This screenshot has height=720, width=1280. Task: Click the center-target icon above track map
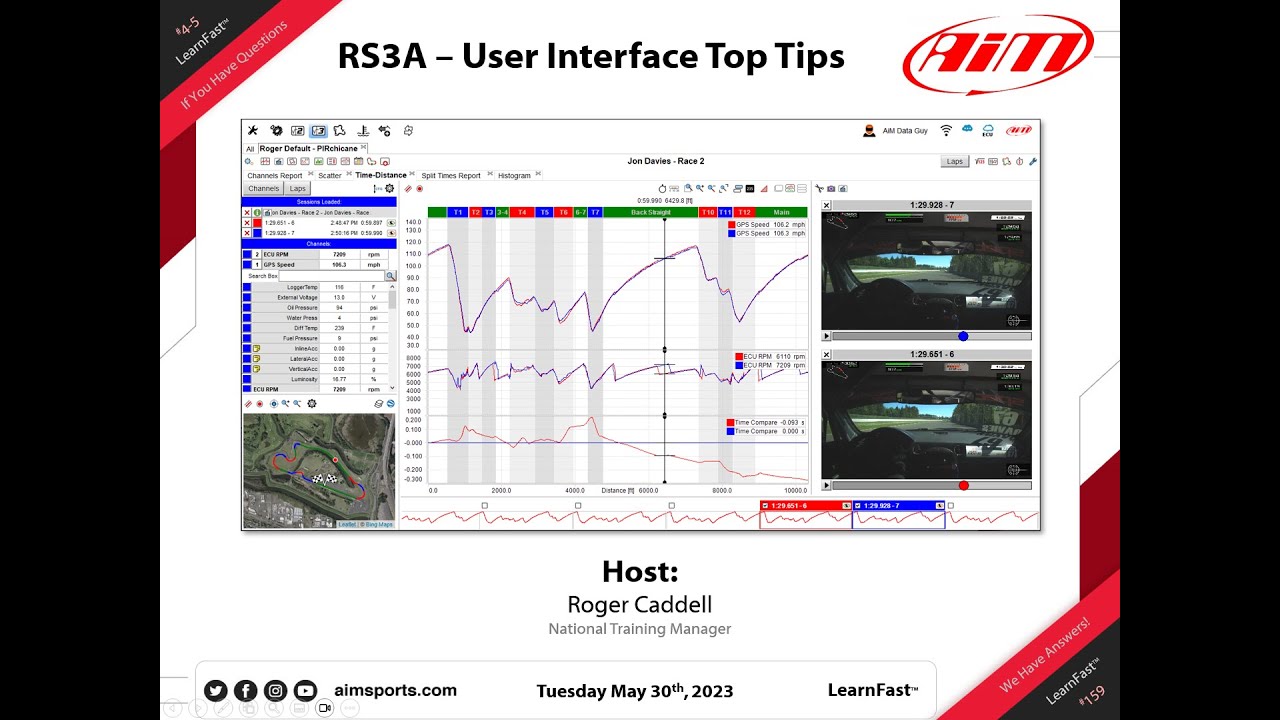(274, 403)
